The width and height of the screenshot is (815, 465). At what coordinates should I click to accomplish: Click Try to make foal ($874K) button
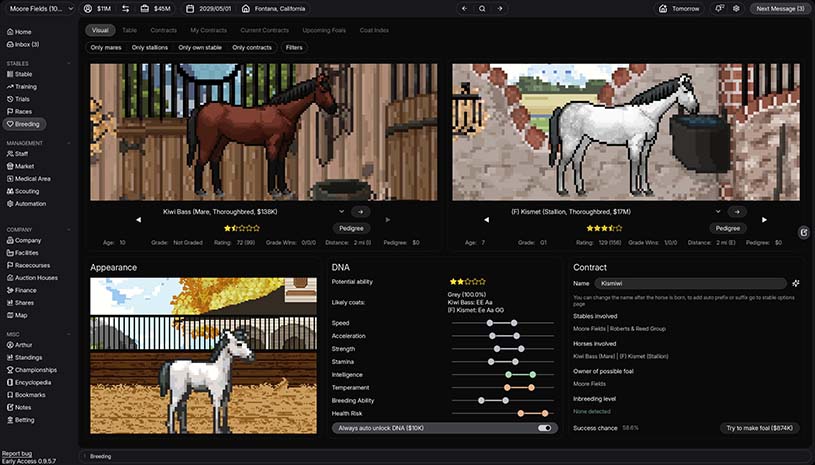click(x=759, y=428)
